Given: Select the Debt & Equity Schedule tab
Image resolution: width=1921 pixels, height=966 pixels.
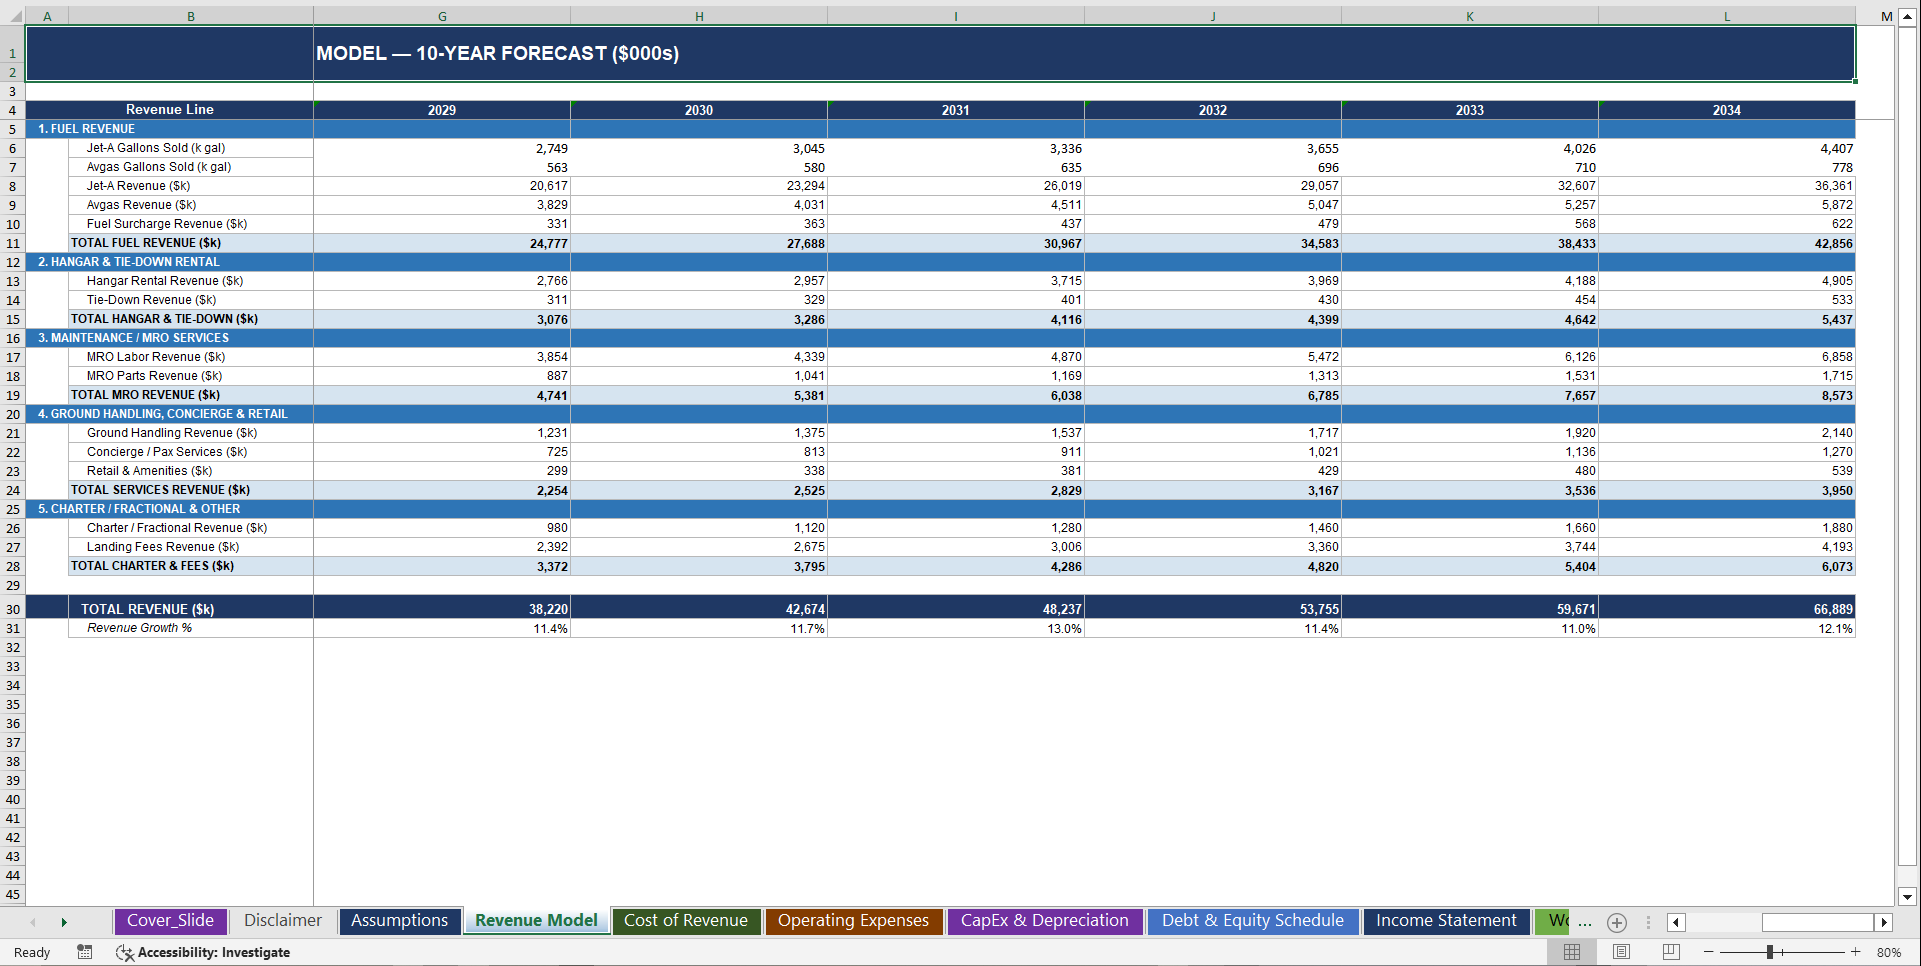Looking at the screenshot, I should click(1253, 921).
